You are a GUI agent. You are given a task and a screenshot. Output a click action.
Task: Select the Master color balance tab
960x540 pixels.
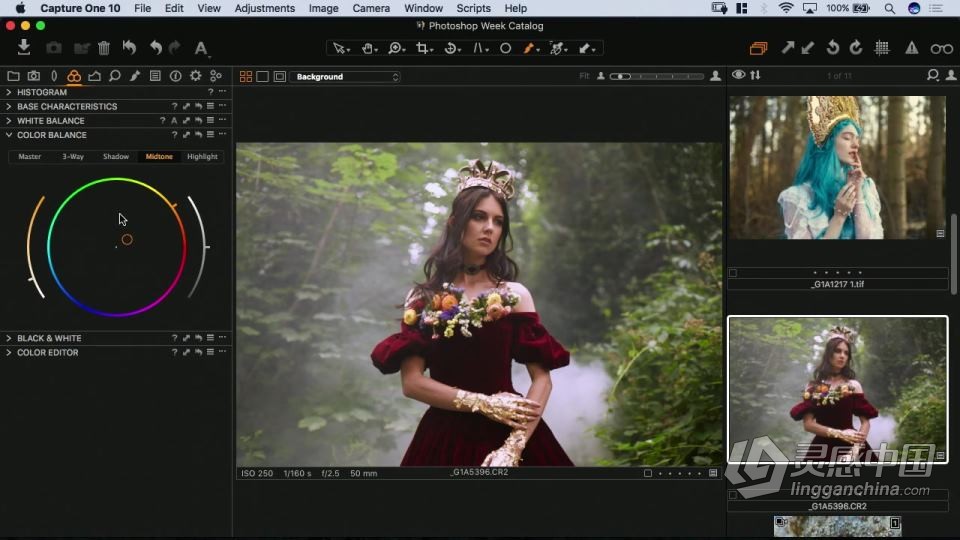pyautogui.click(x=29, y=157)
